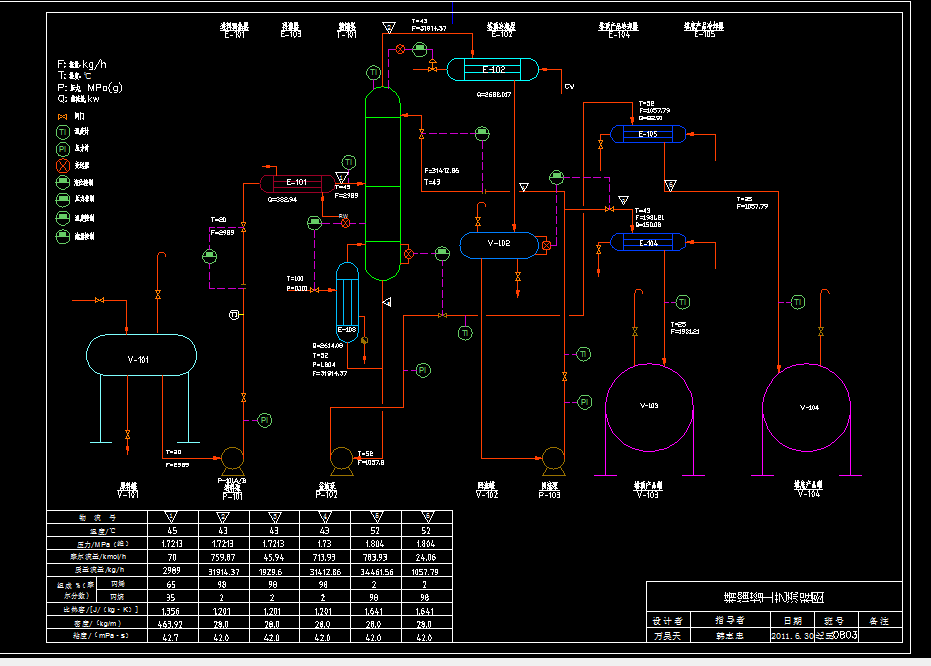Click the table cell reading 2989
This screenshot has height=666, width=931.
(x=172, y=570)
